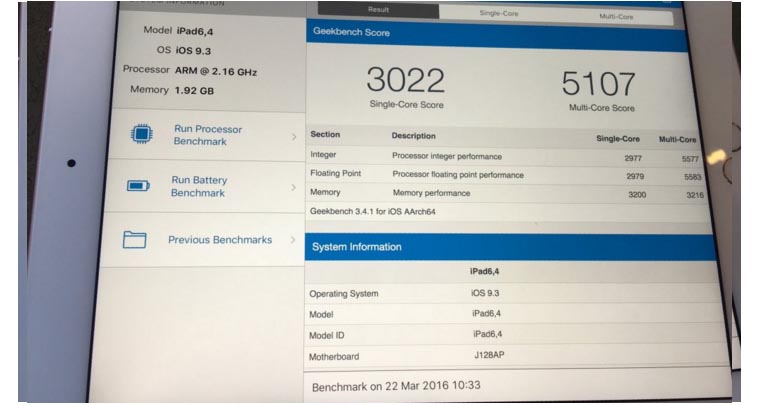The image size is (760, 405).
Task: Select the 3022 single-core score
Action: 405,80
